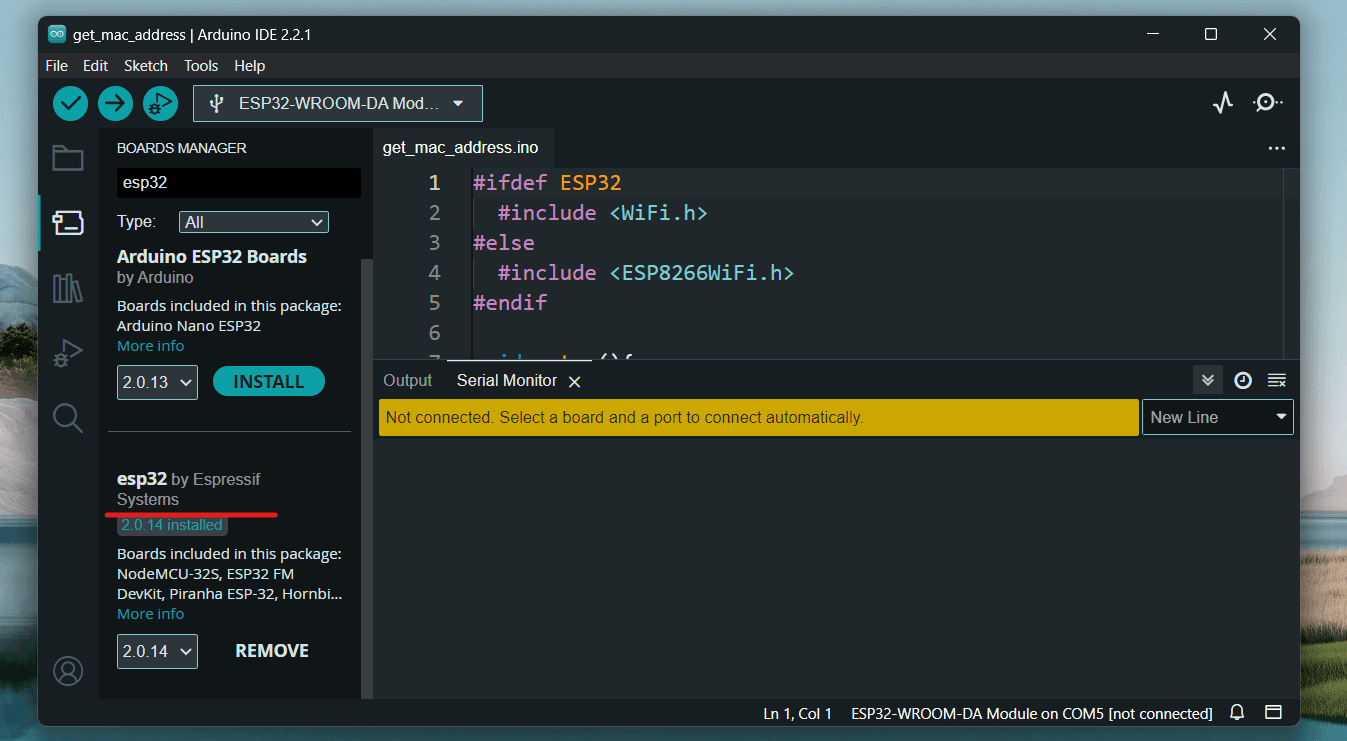The width and height of the screenshot is (1347, 741).
Task: Switch to the Output tab
Action: [408, 380]
